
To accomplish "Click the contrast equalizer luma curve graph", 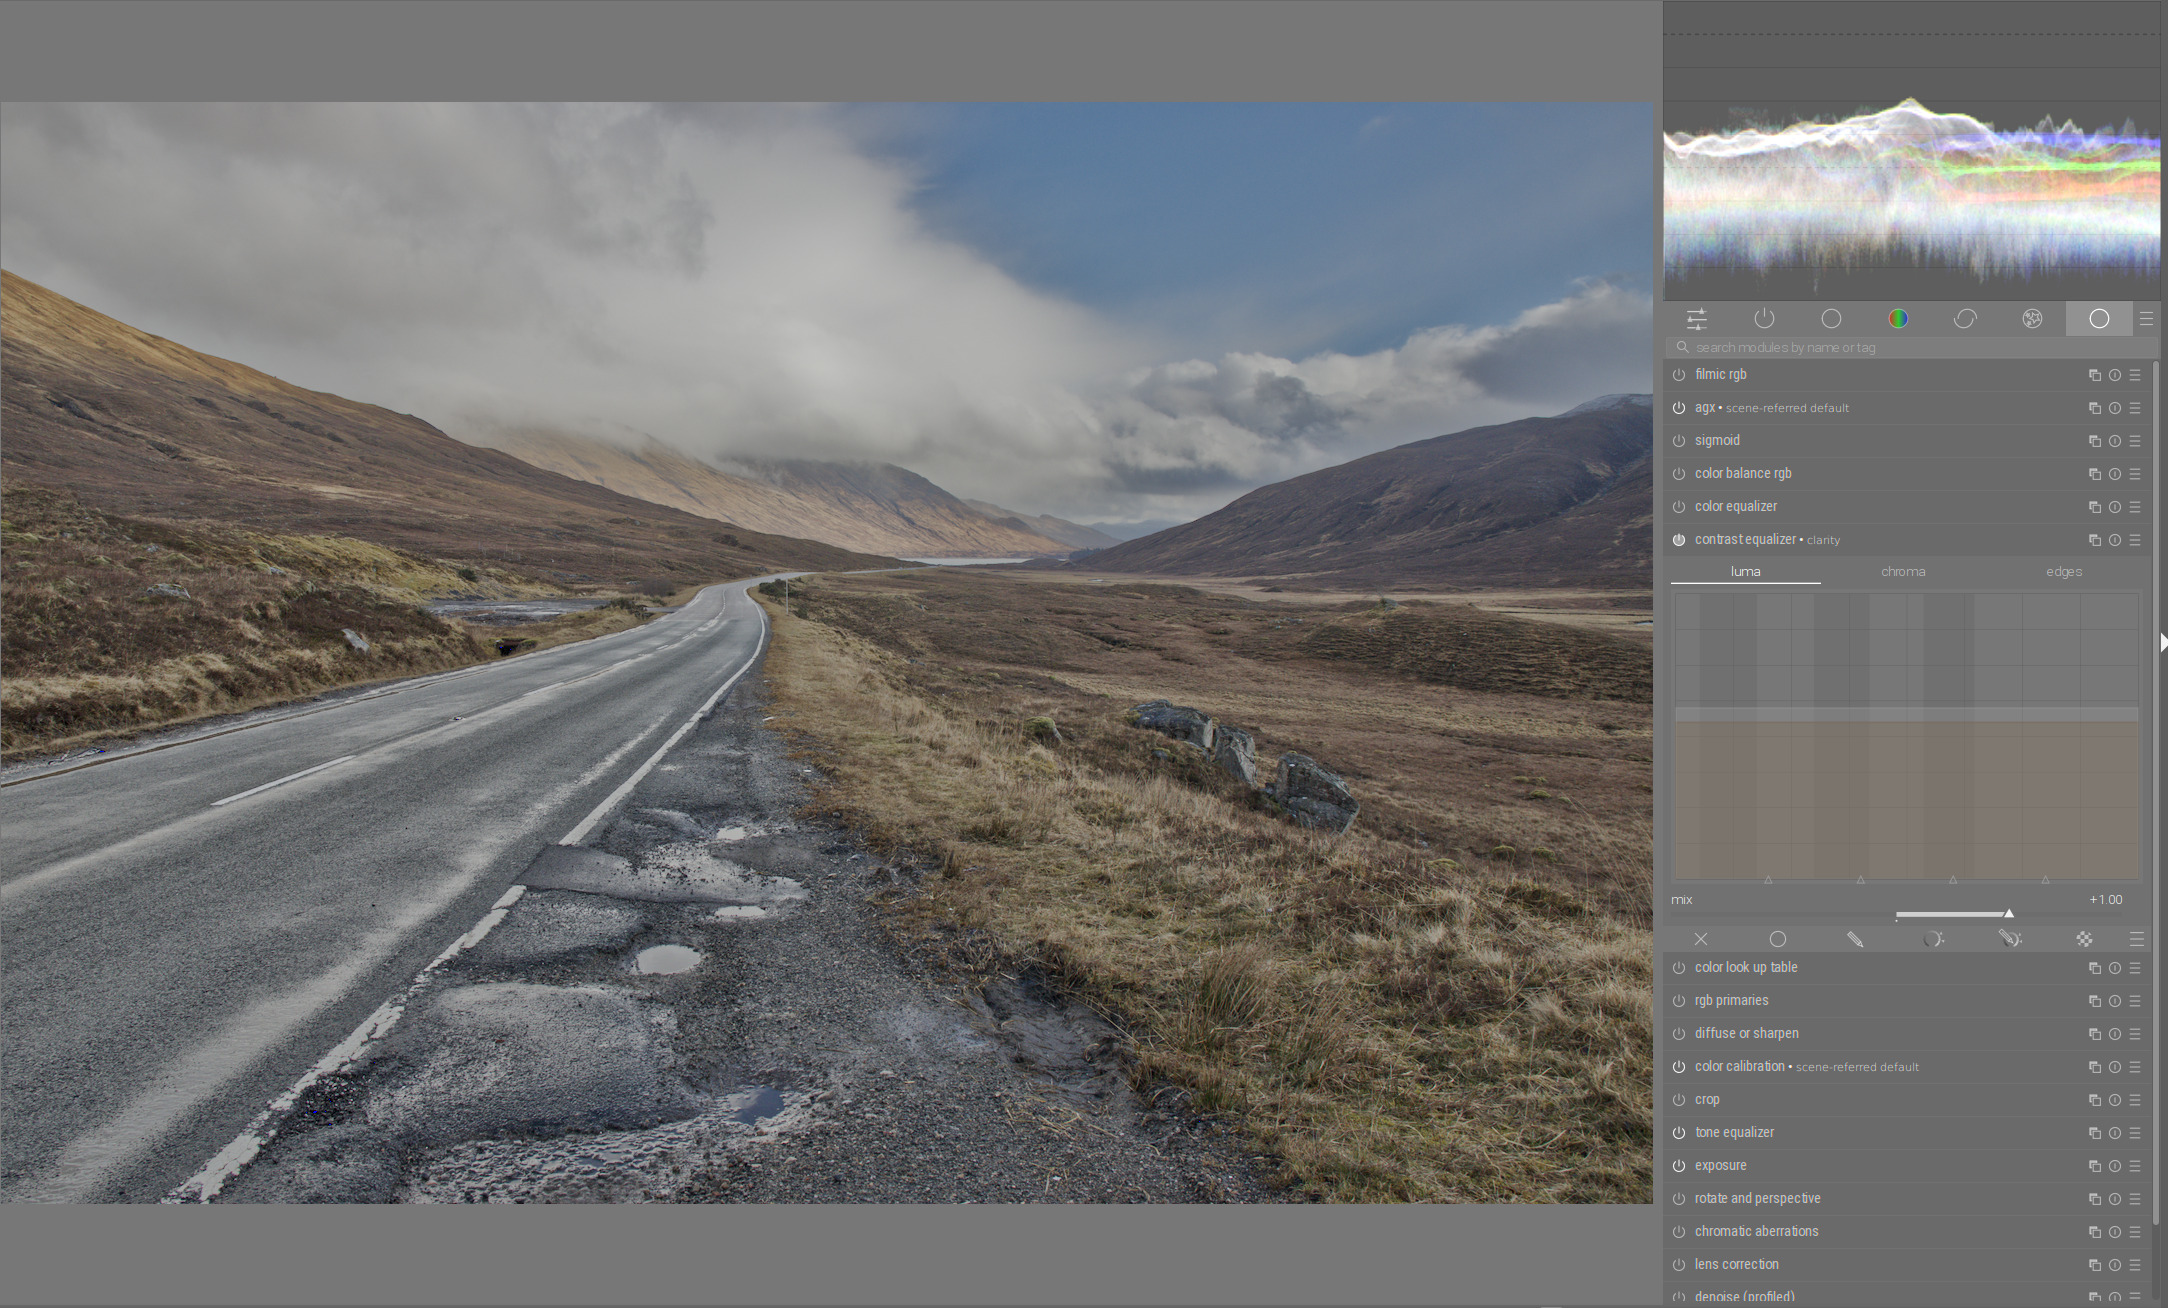I will click(1906, 737).
